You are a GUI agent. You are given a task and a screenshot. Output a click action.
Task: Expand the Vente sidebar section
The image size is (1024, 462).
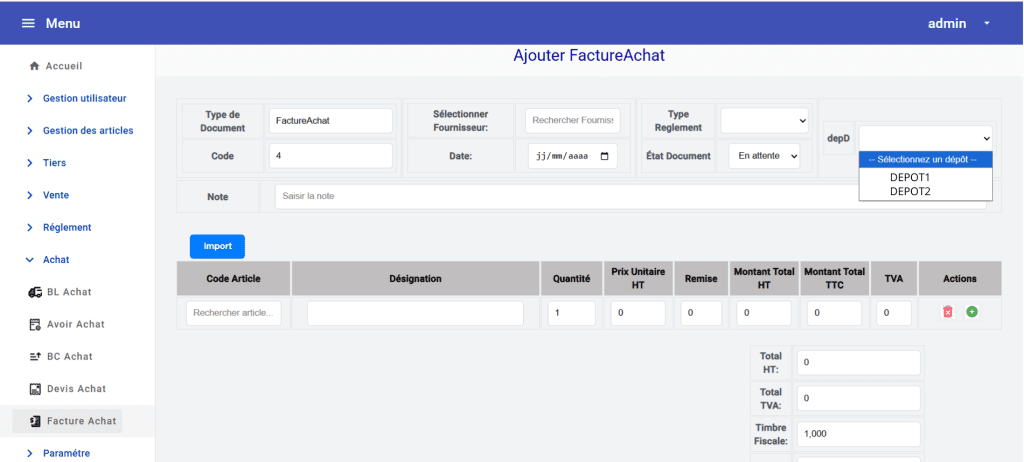55,195
